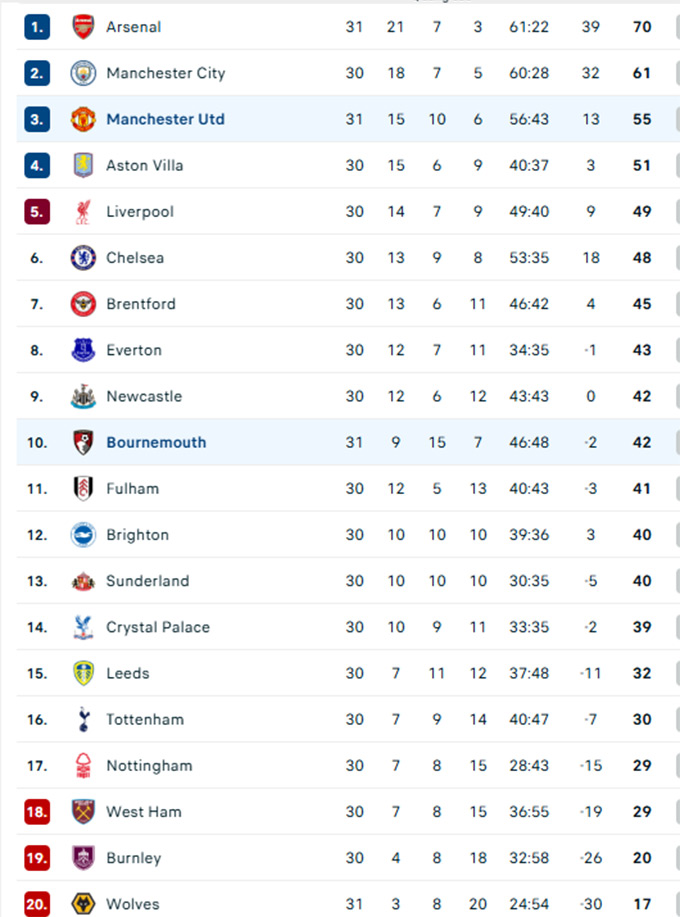Click the Arsenal club crest icon
Viewport: 680px width, 917px height.
coord(83,27)
